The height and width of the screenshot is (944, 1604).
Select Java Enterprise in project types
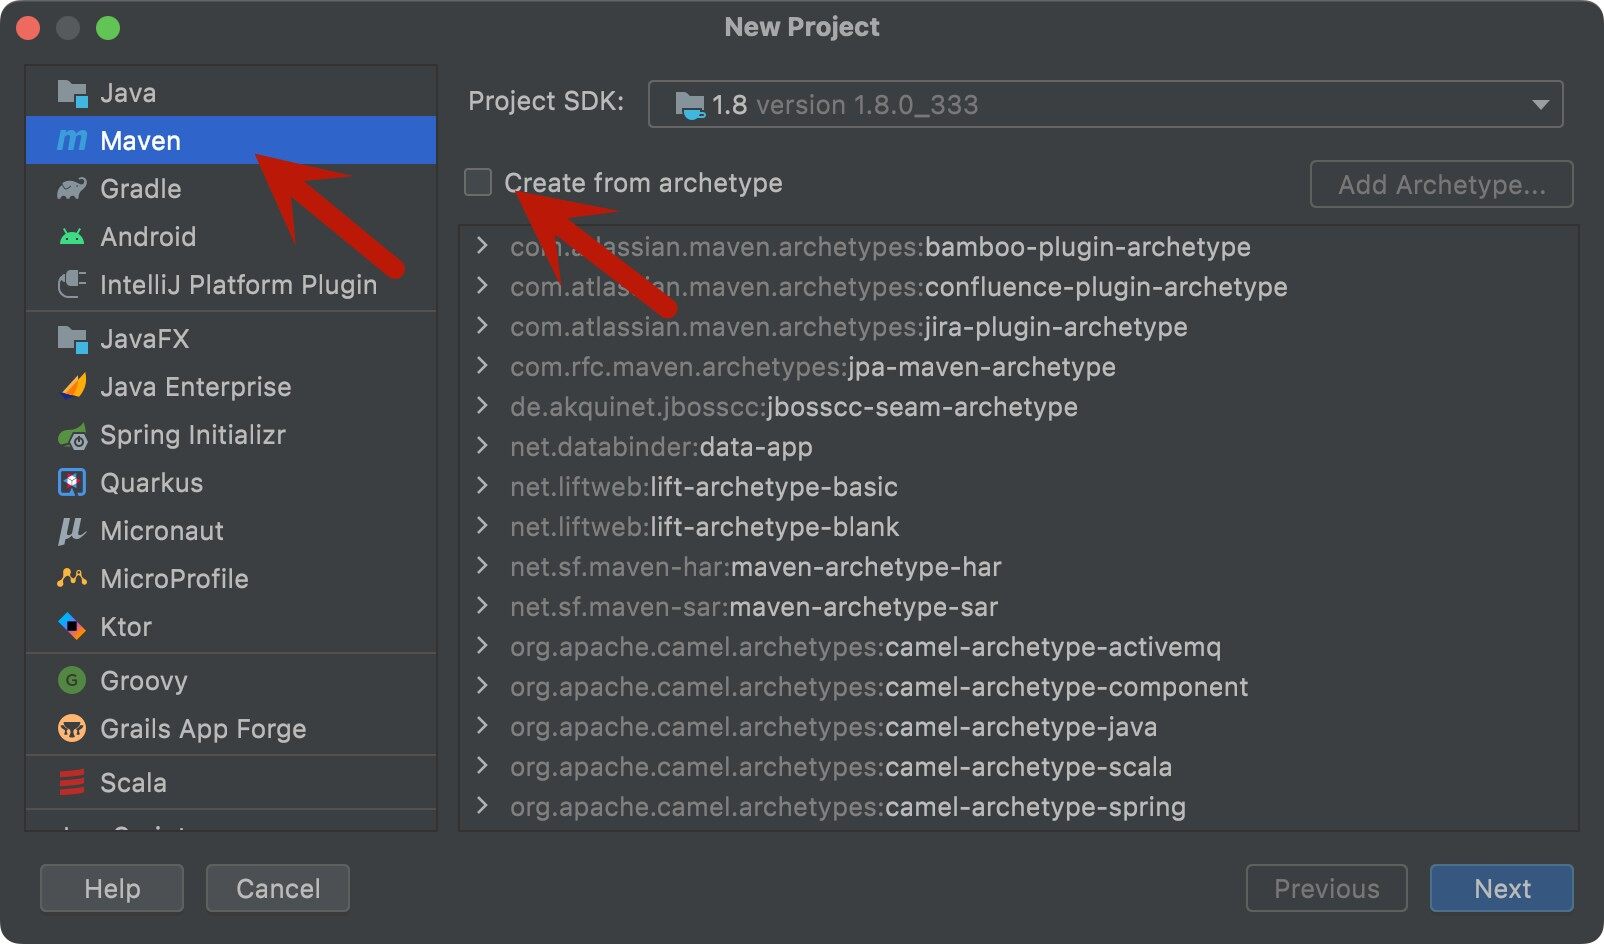pyautogui.click(x=195, y=387)
